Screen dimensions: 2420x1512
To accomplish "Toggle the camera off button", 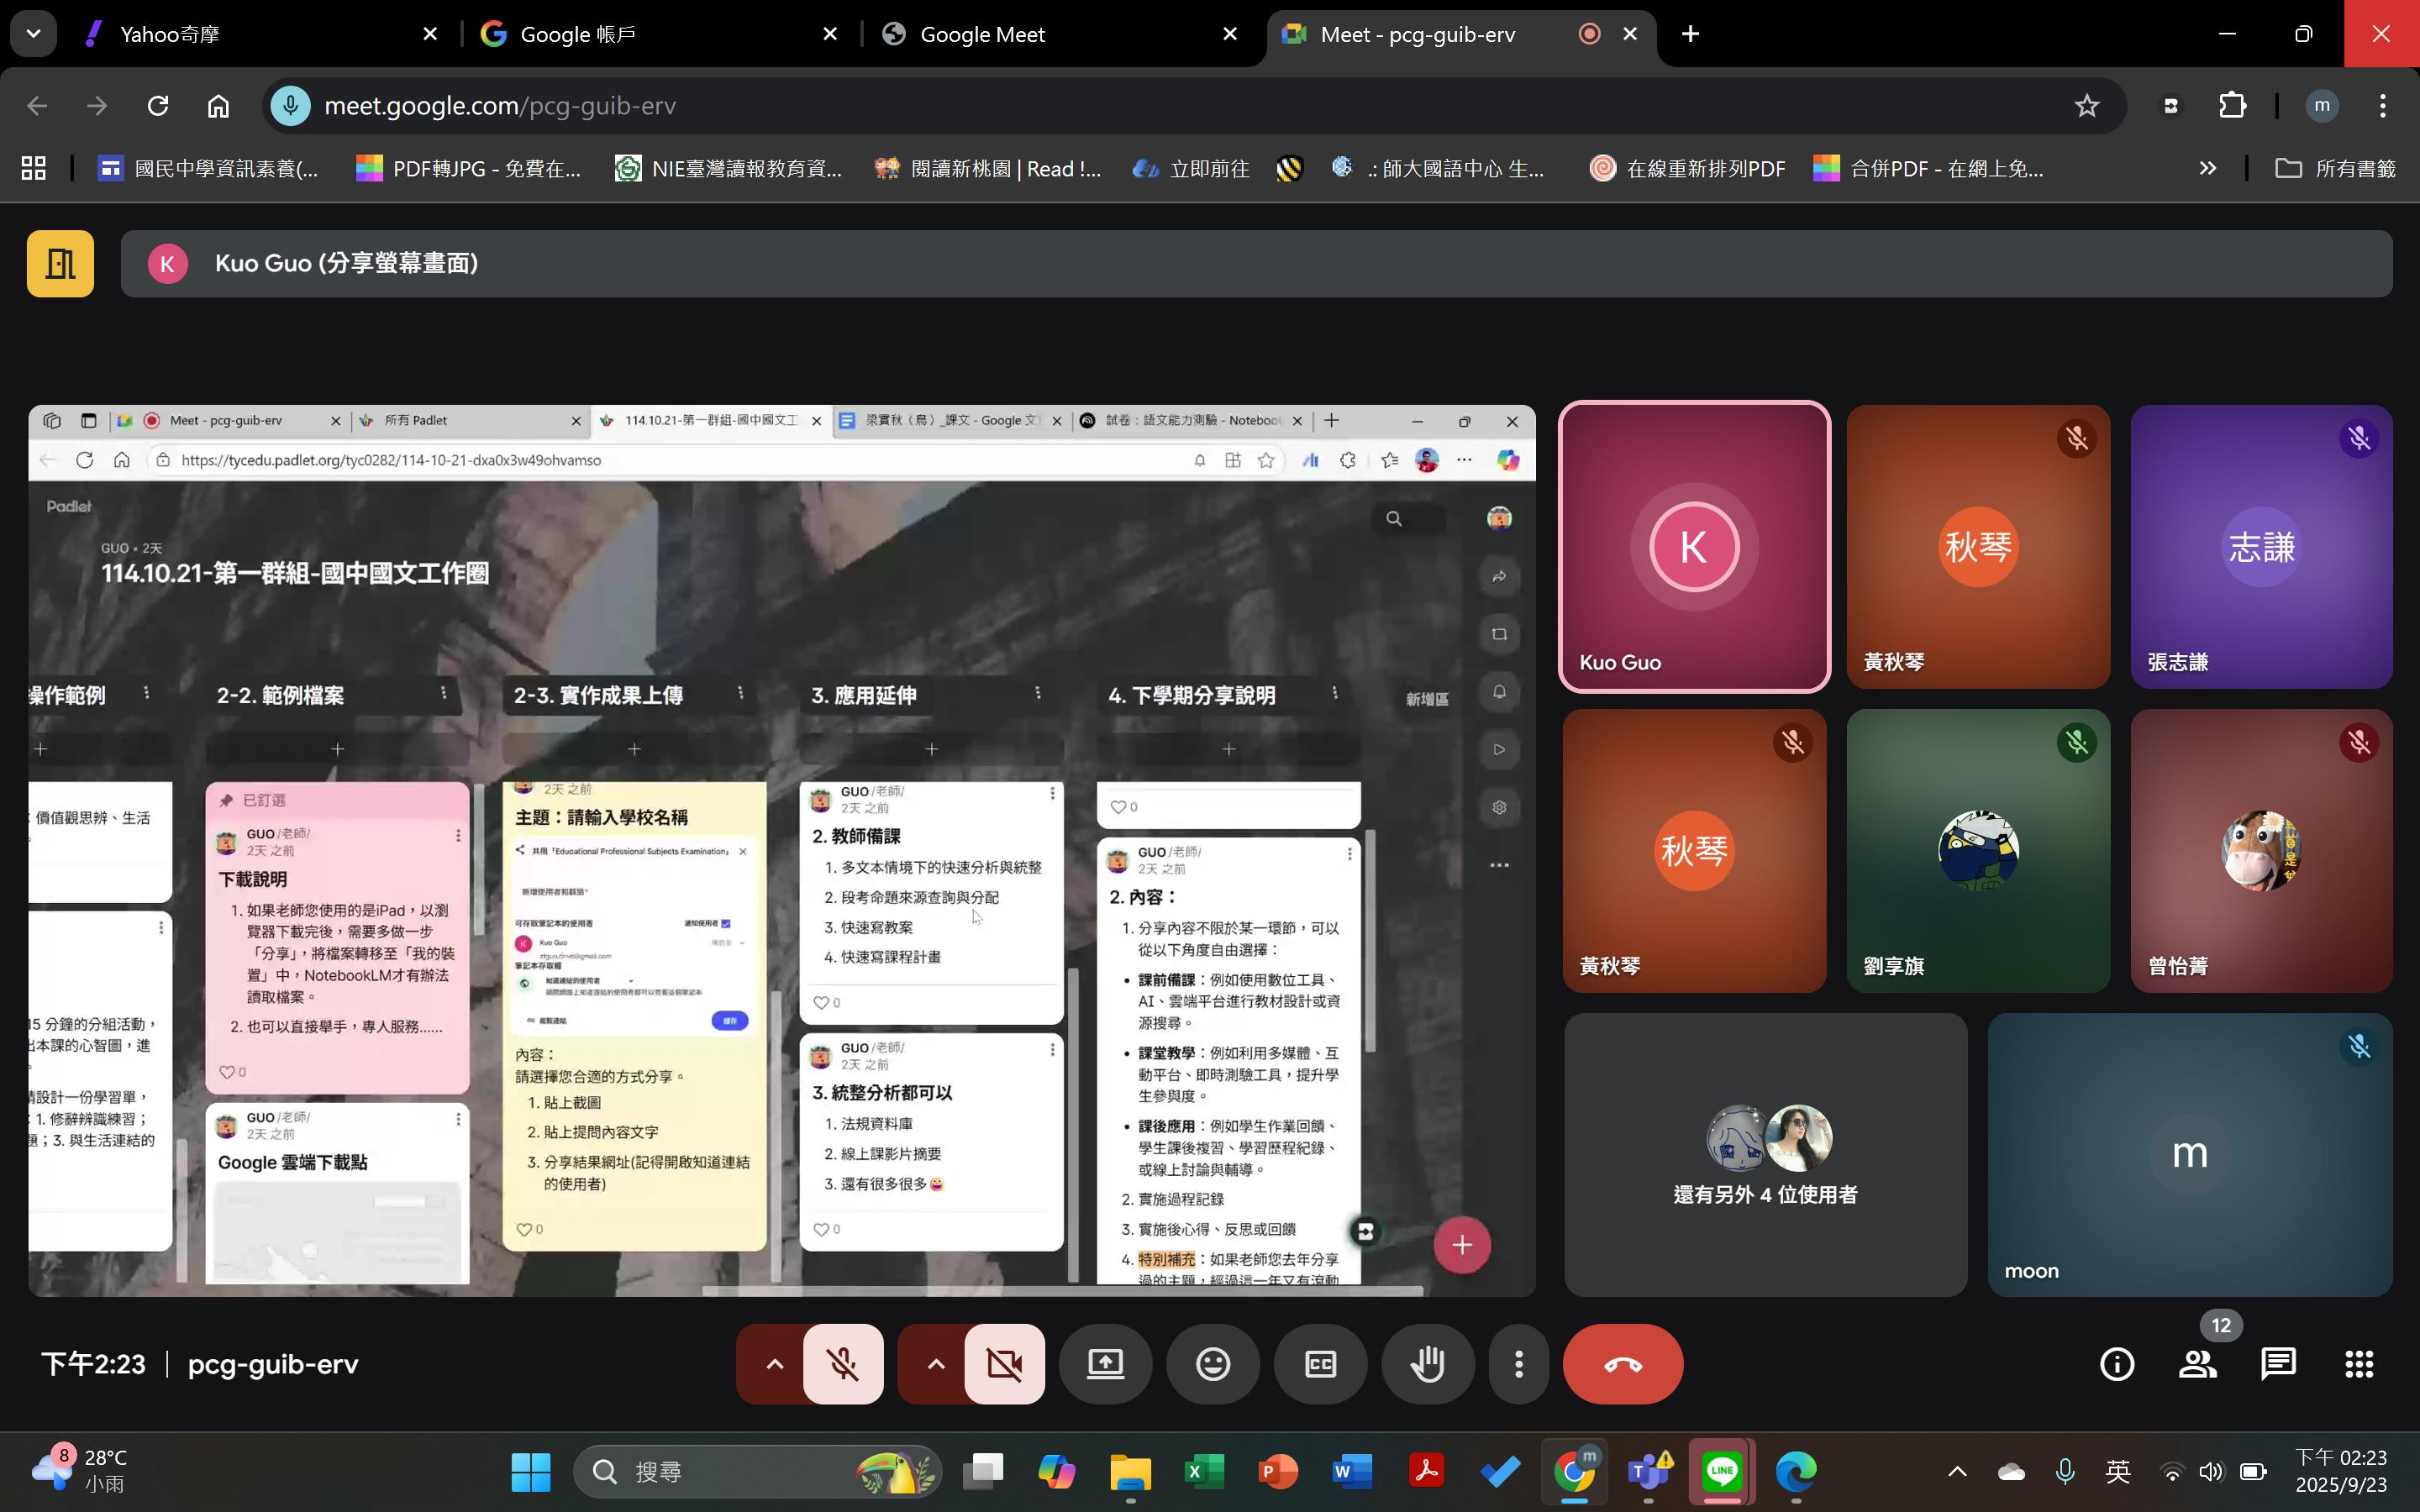I will coord(1004,1364).
